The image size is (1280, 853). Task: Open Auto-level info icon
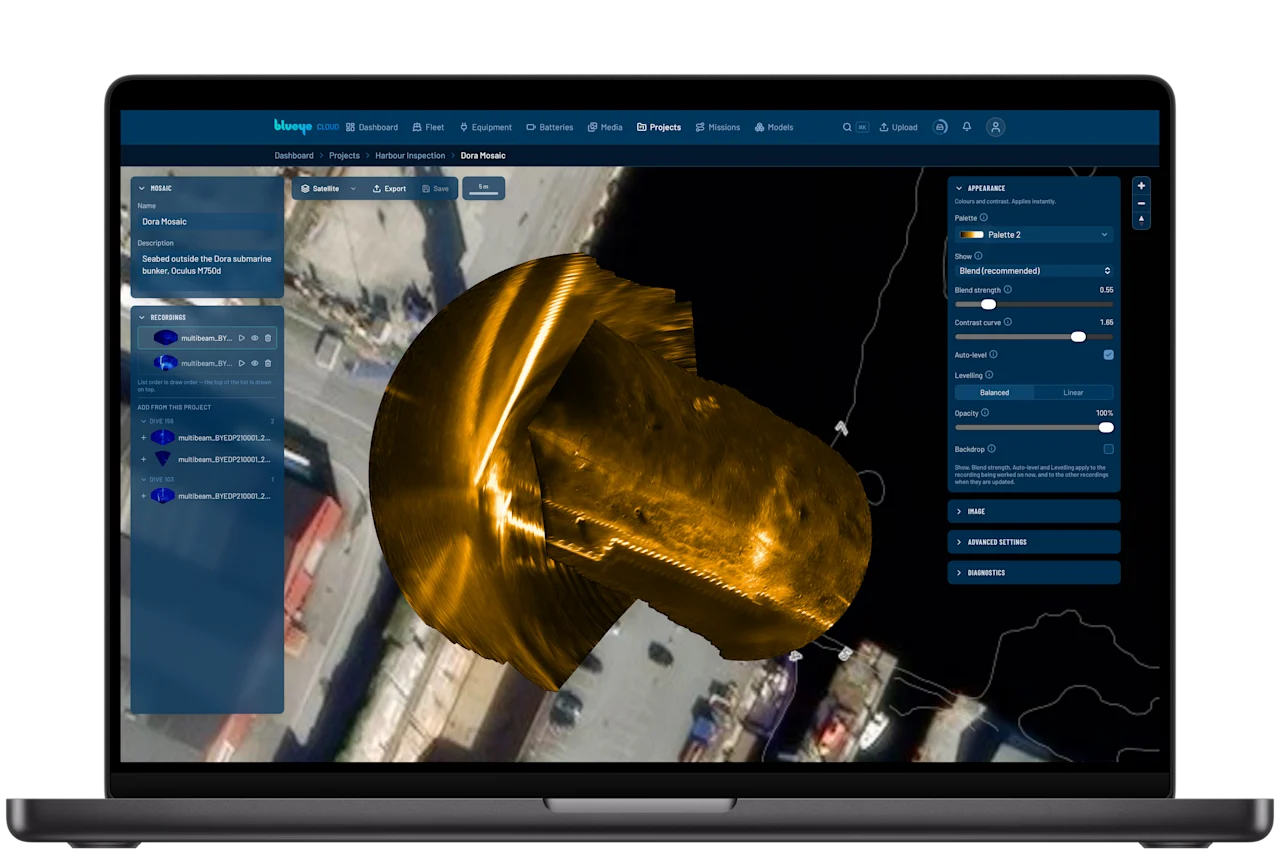click(x=993, y=354)
